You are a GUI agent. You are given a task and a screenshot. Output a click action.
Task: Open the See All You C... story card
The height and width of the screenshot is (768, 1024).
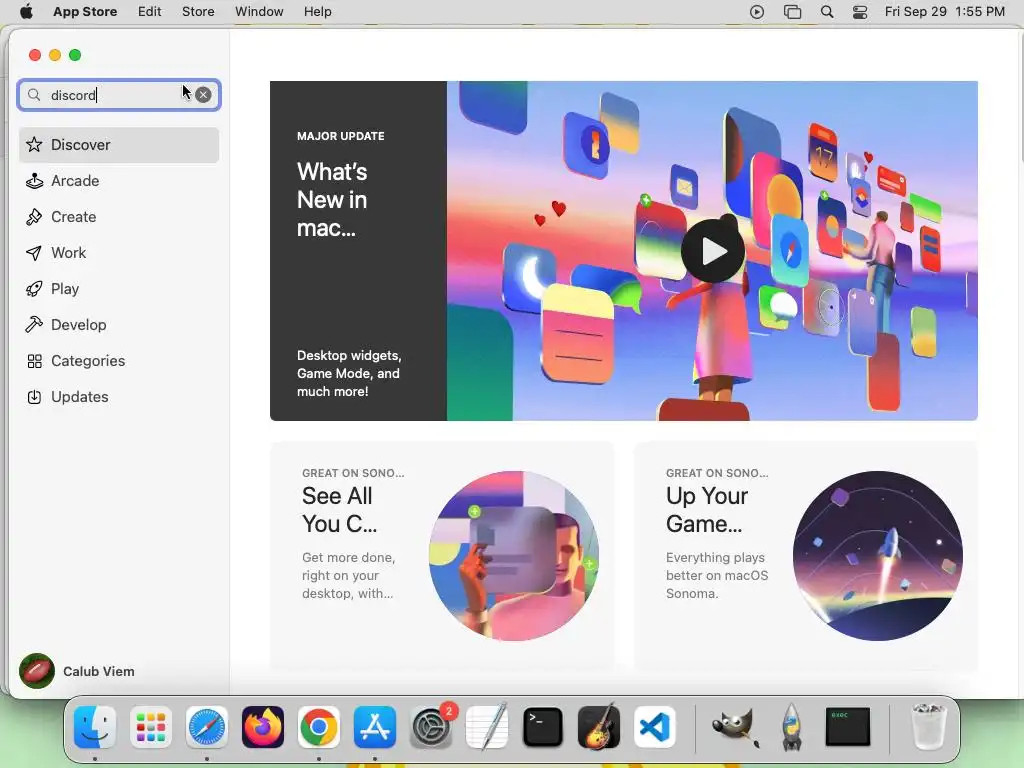pos(441,556)
